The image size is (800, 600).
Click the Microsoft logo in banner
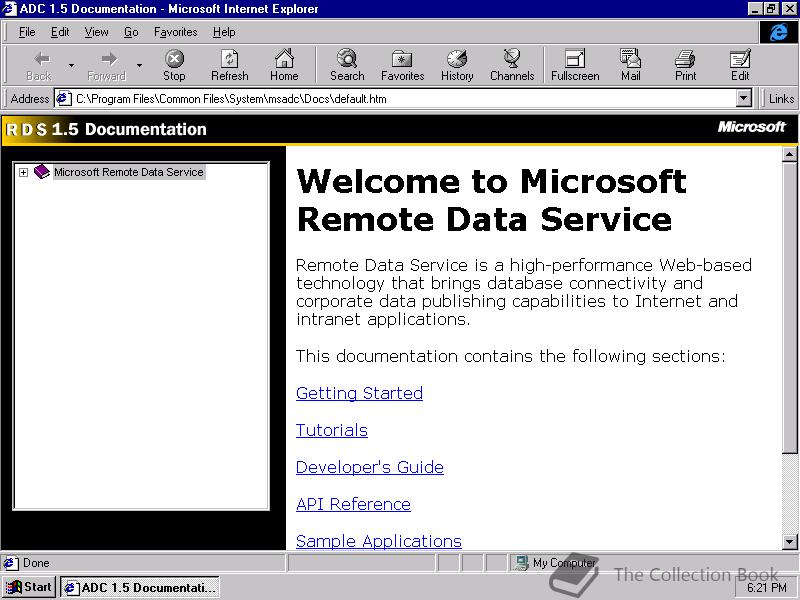[751, 127]
